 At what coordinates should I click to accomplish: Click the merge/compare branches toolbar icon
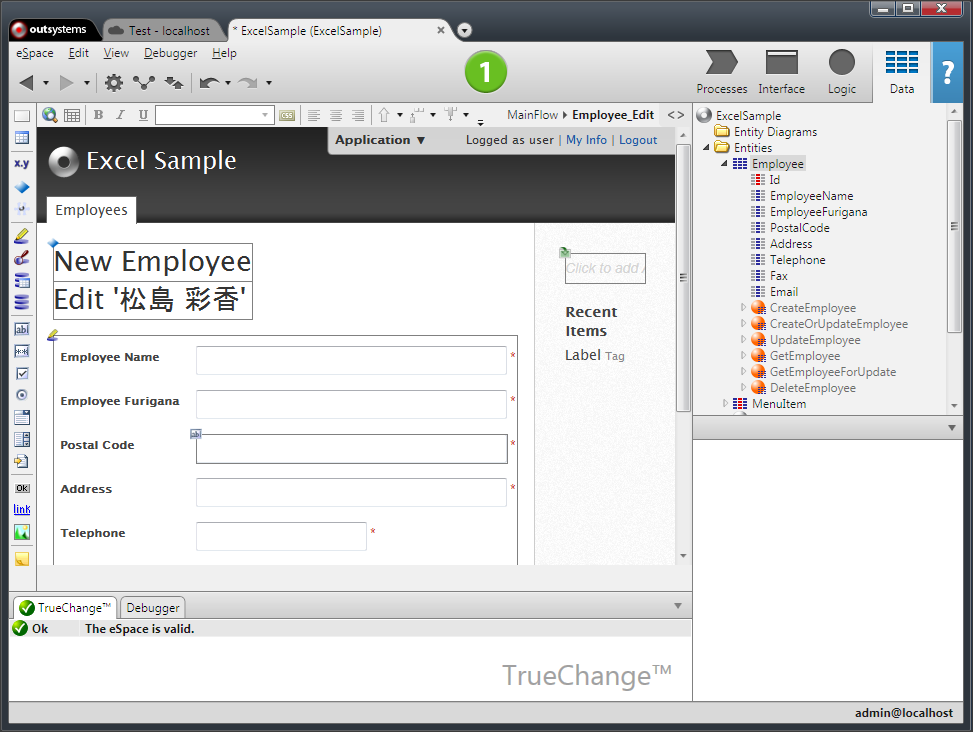[x=144, y=83]
